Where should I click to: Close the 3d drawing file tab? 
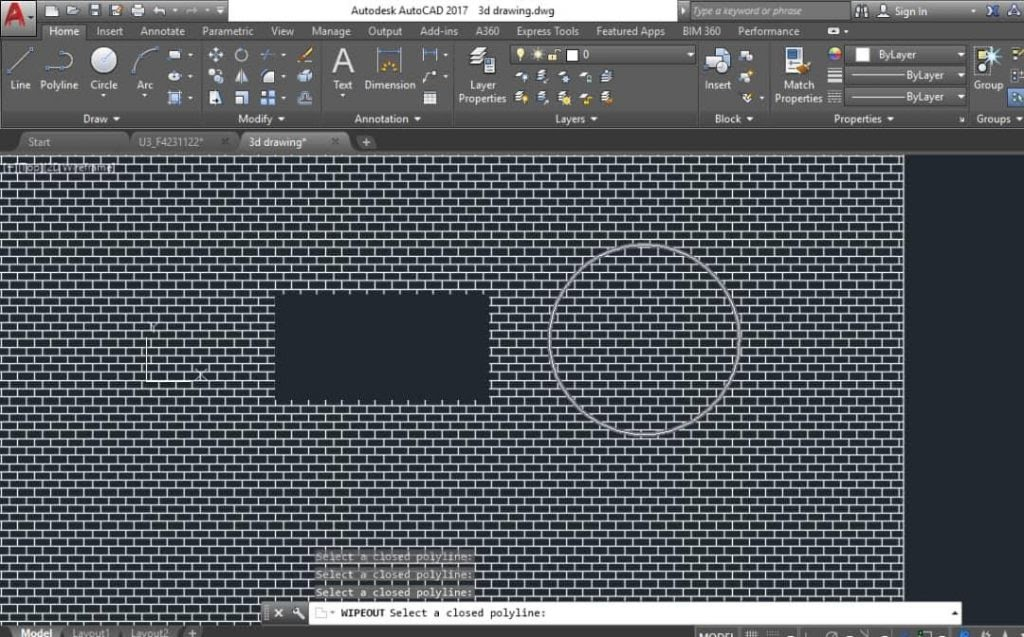pyautogui.click(x=334, y=141)
